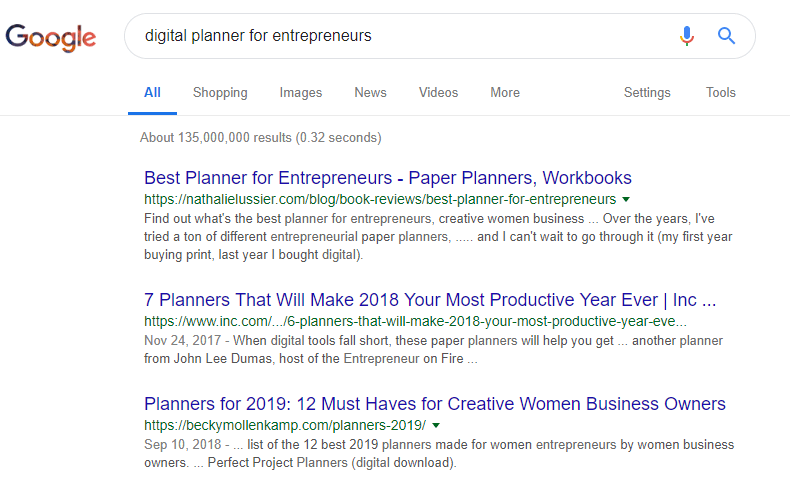The width and height of the screenshot is (790, 484).
Task: Switch to the Images tab
Action: coord(301,93)
